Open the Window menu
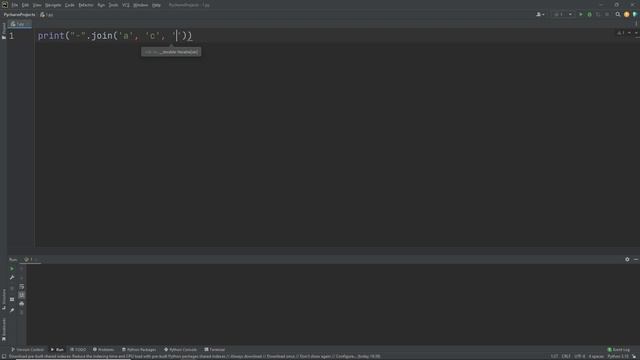Image resolution: width=640 pixels, height=360 pixels. [141, 5]
